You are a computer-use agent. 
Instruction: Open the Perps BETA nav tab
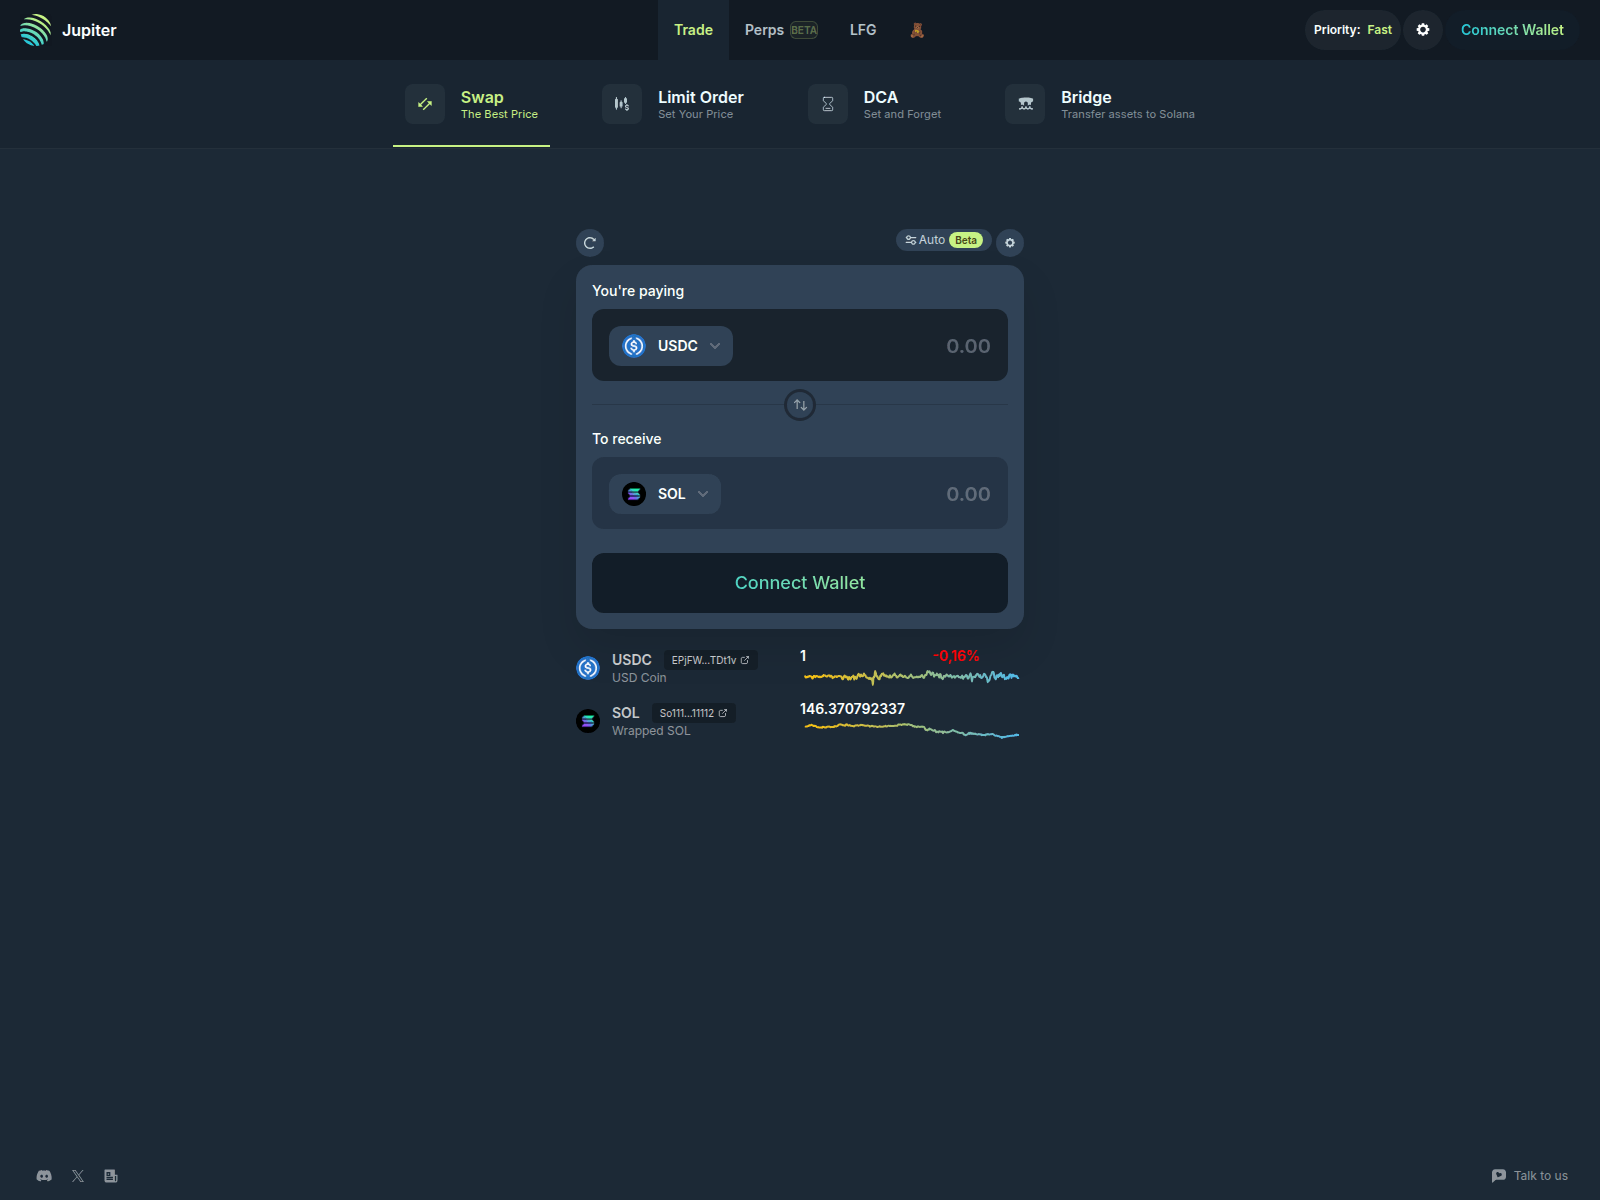(781, 30)
